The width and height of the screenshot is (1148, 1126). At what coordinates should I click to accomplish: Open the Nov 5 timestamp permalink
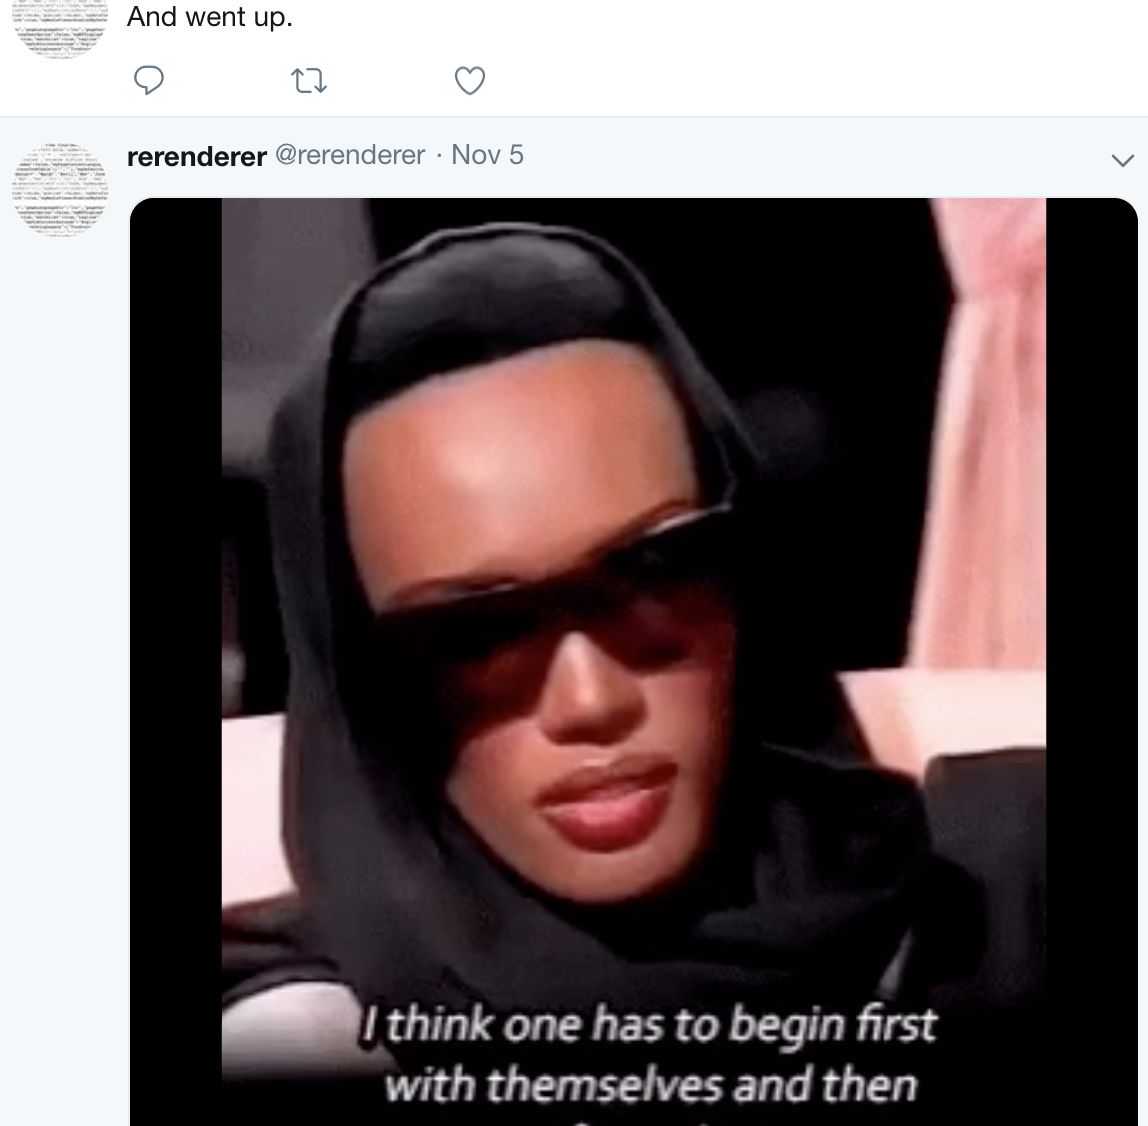click(487, 154)
